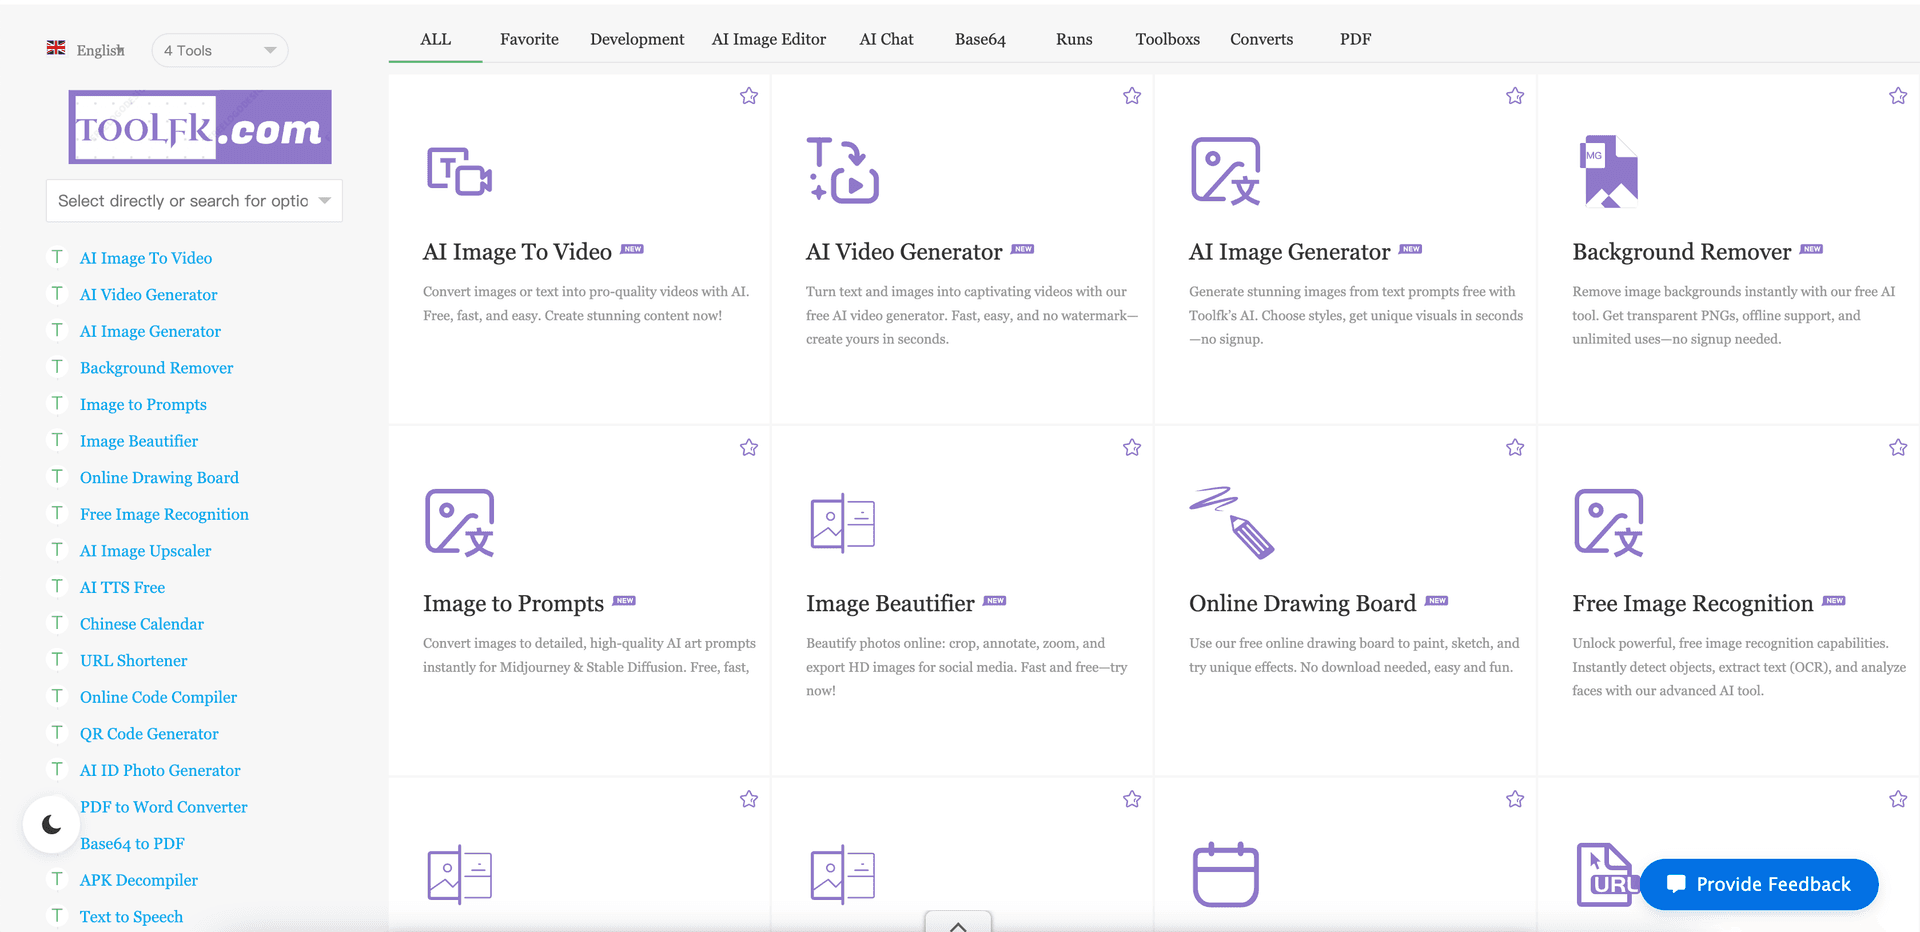
Task: Favorite the Image Beautifier card star
Action: click(1132, 448)
